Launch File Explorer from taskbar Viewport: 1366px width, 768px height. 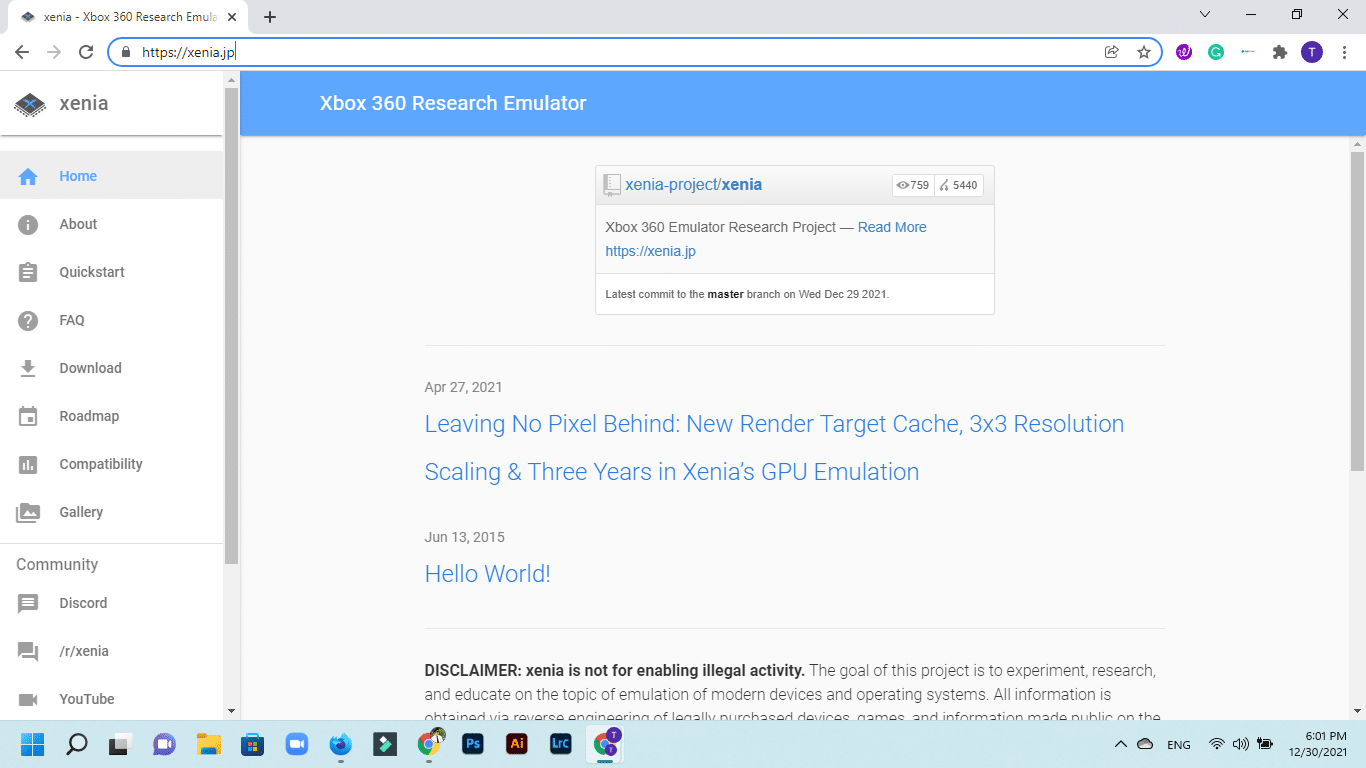pos(208,744)
